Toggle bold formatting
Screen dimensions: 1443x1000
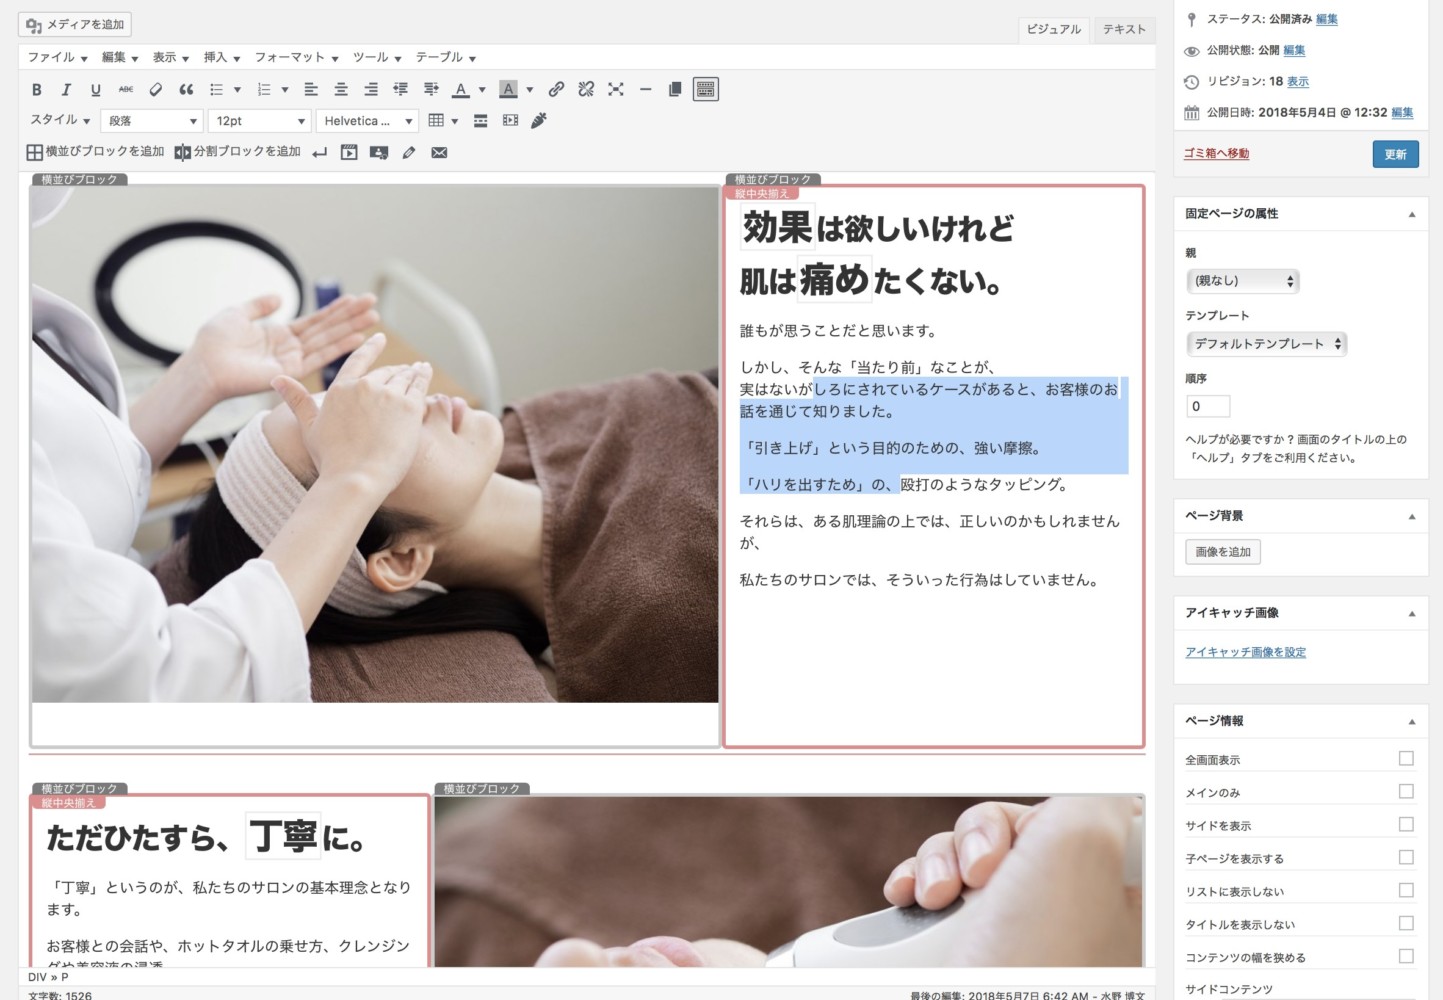click(37, 90)
